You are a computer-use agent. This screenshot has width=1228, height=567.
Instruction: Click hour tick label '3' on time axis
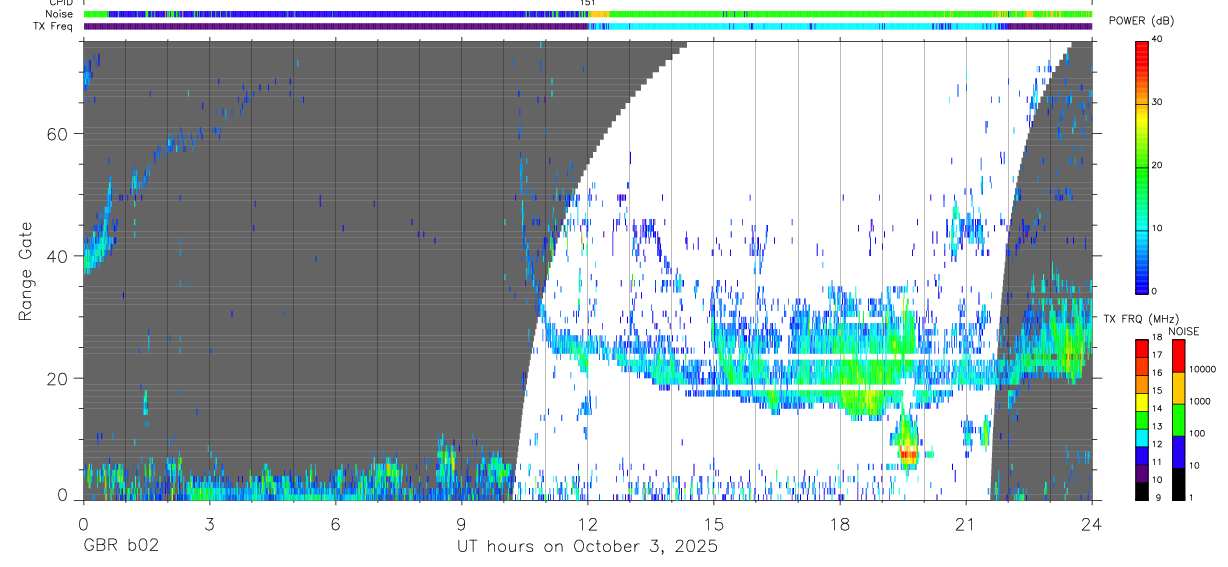(x=209, y=524)
